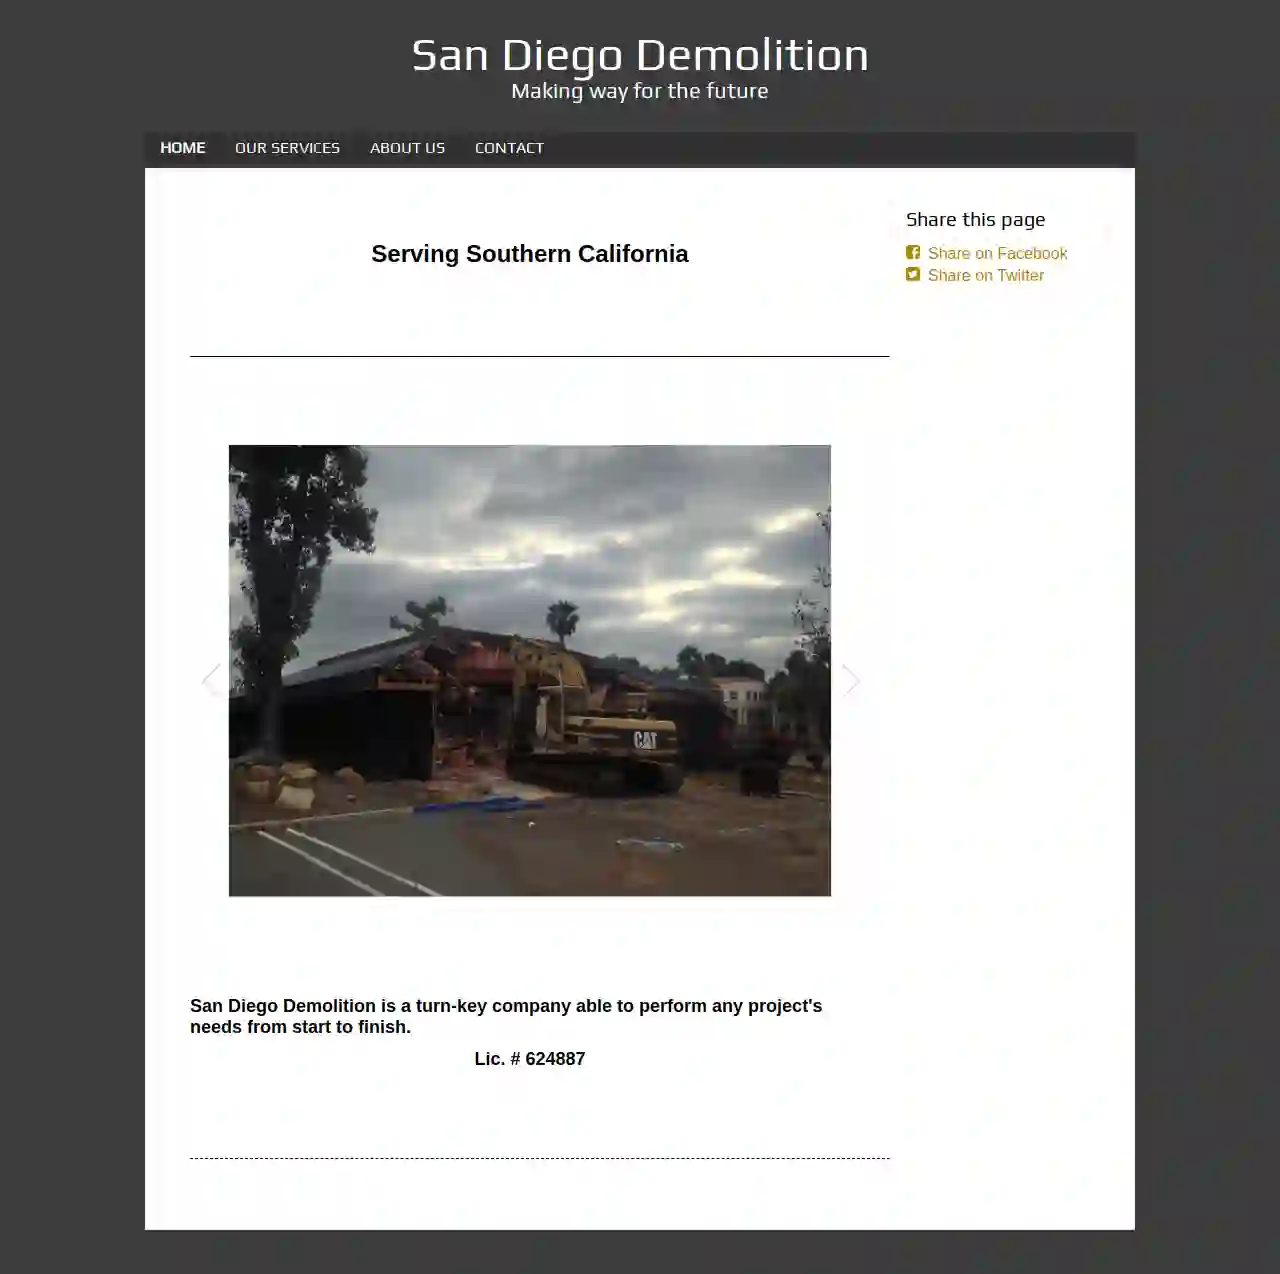
Task: Click the Share on Twitter link
Action: 985,275
